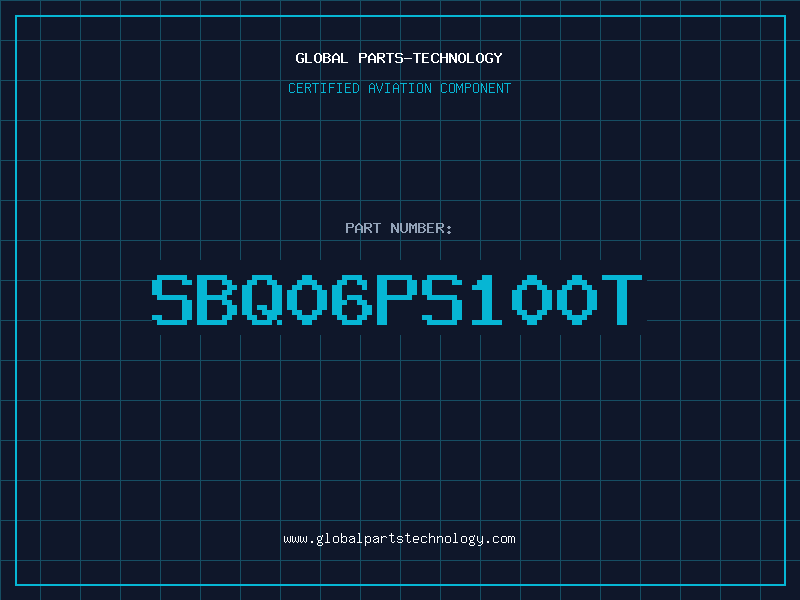
Task: Select the CERTIFIED AVIATION COMPONENT subtitle
Action: (x=399, y=88)
